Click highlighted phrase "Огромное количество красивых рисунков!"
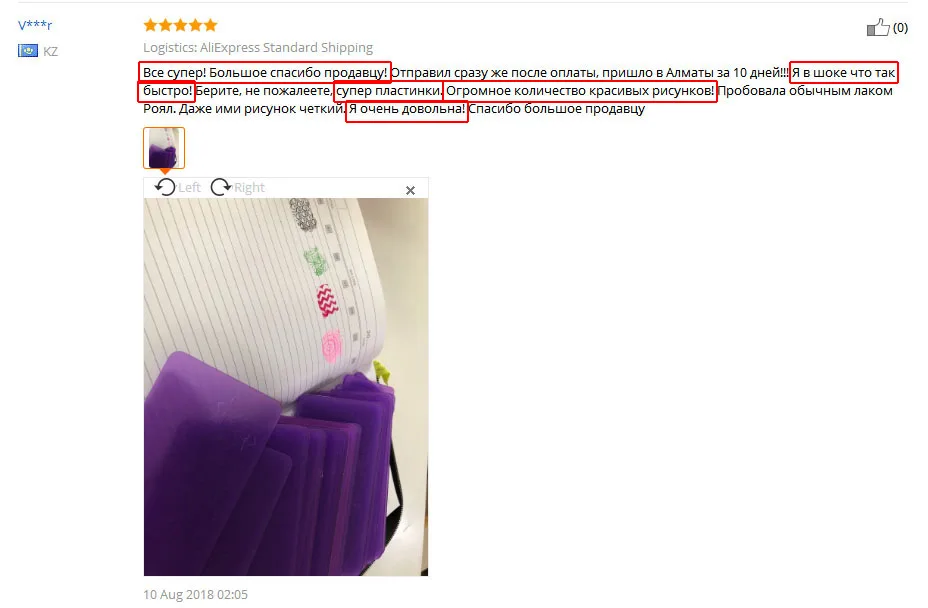The image size is (928, 608). click(580, 91)
